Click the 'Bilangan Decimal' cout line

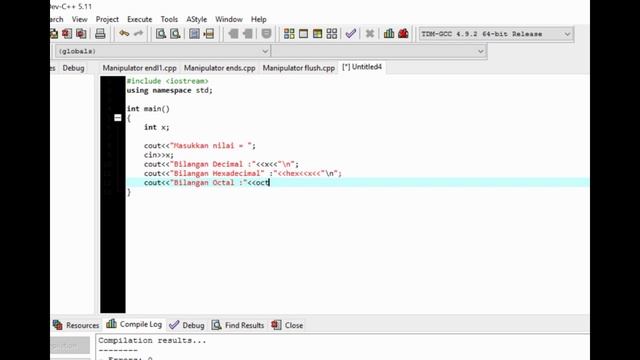pos(221,164)
